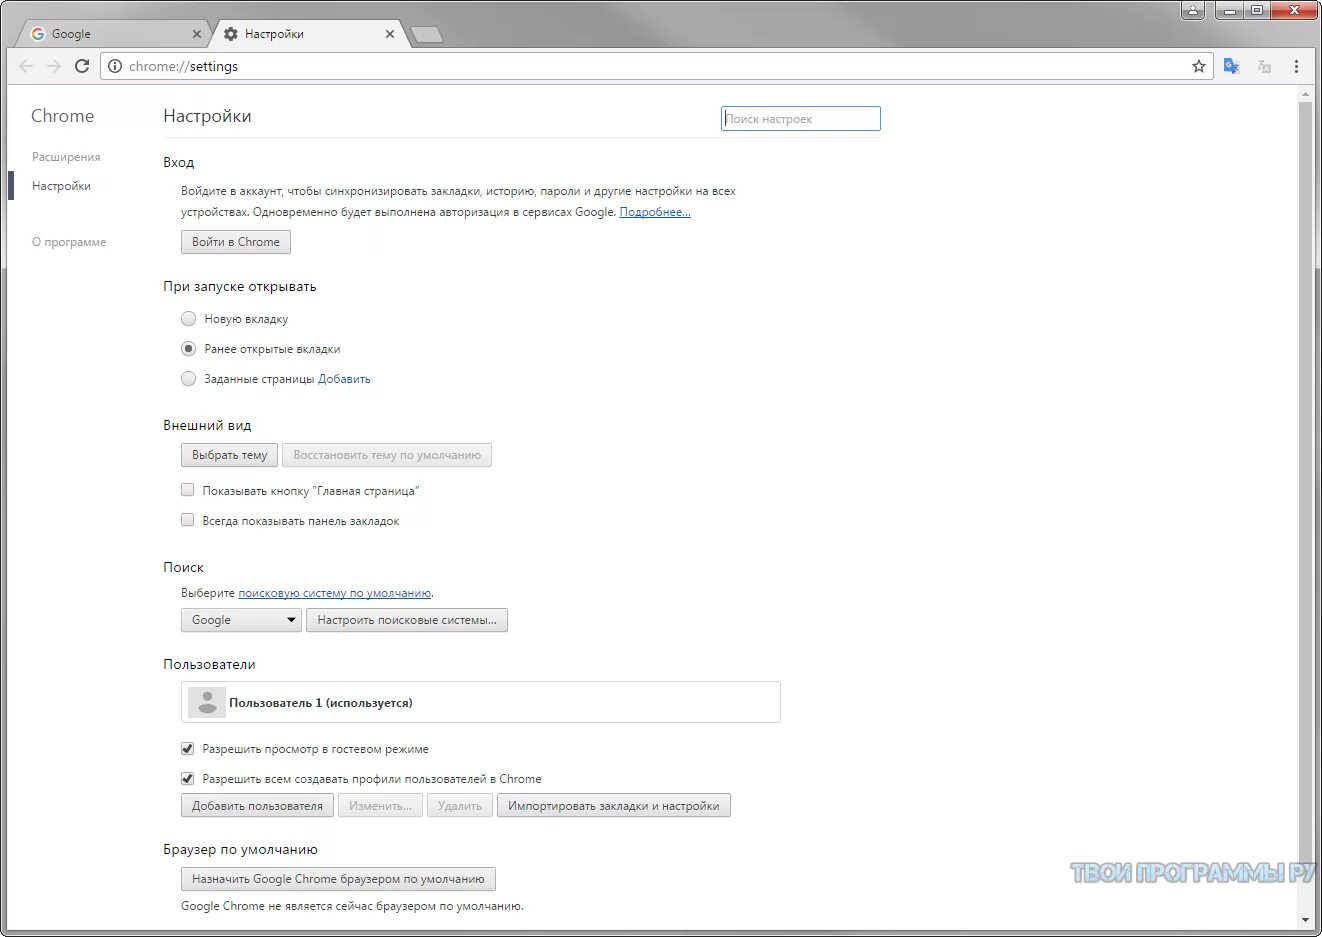
Task: View site information icon in address bar
Action: point(115,66)
